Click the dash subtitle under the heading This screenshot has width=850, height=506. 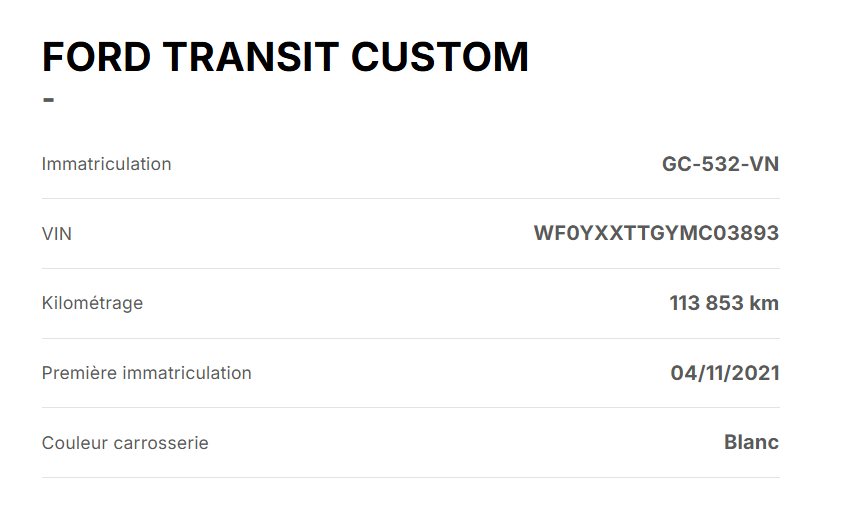coord(49,100)
